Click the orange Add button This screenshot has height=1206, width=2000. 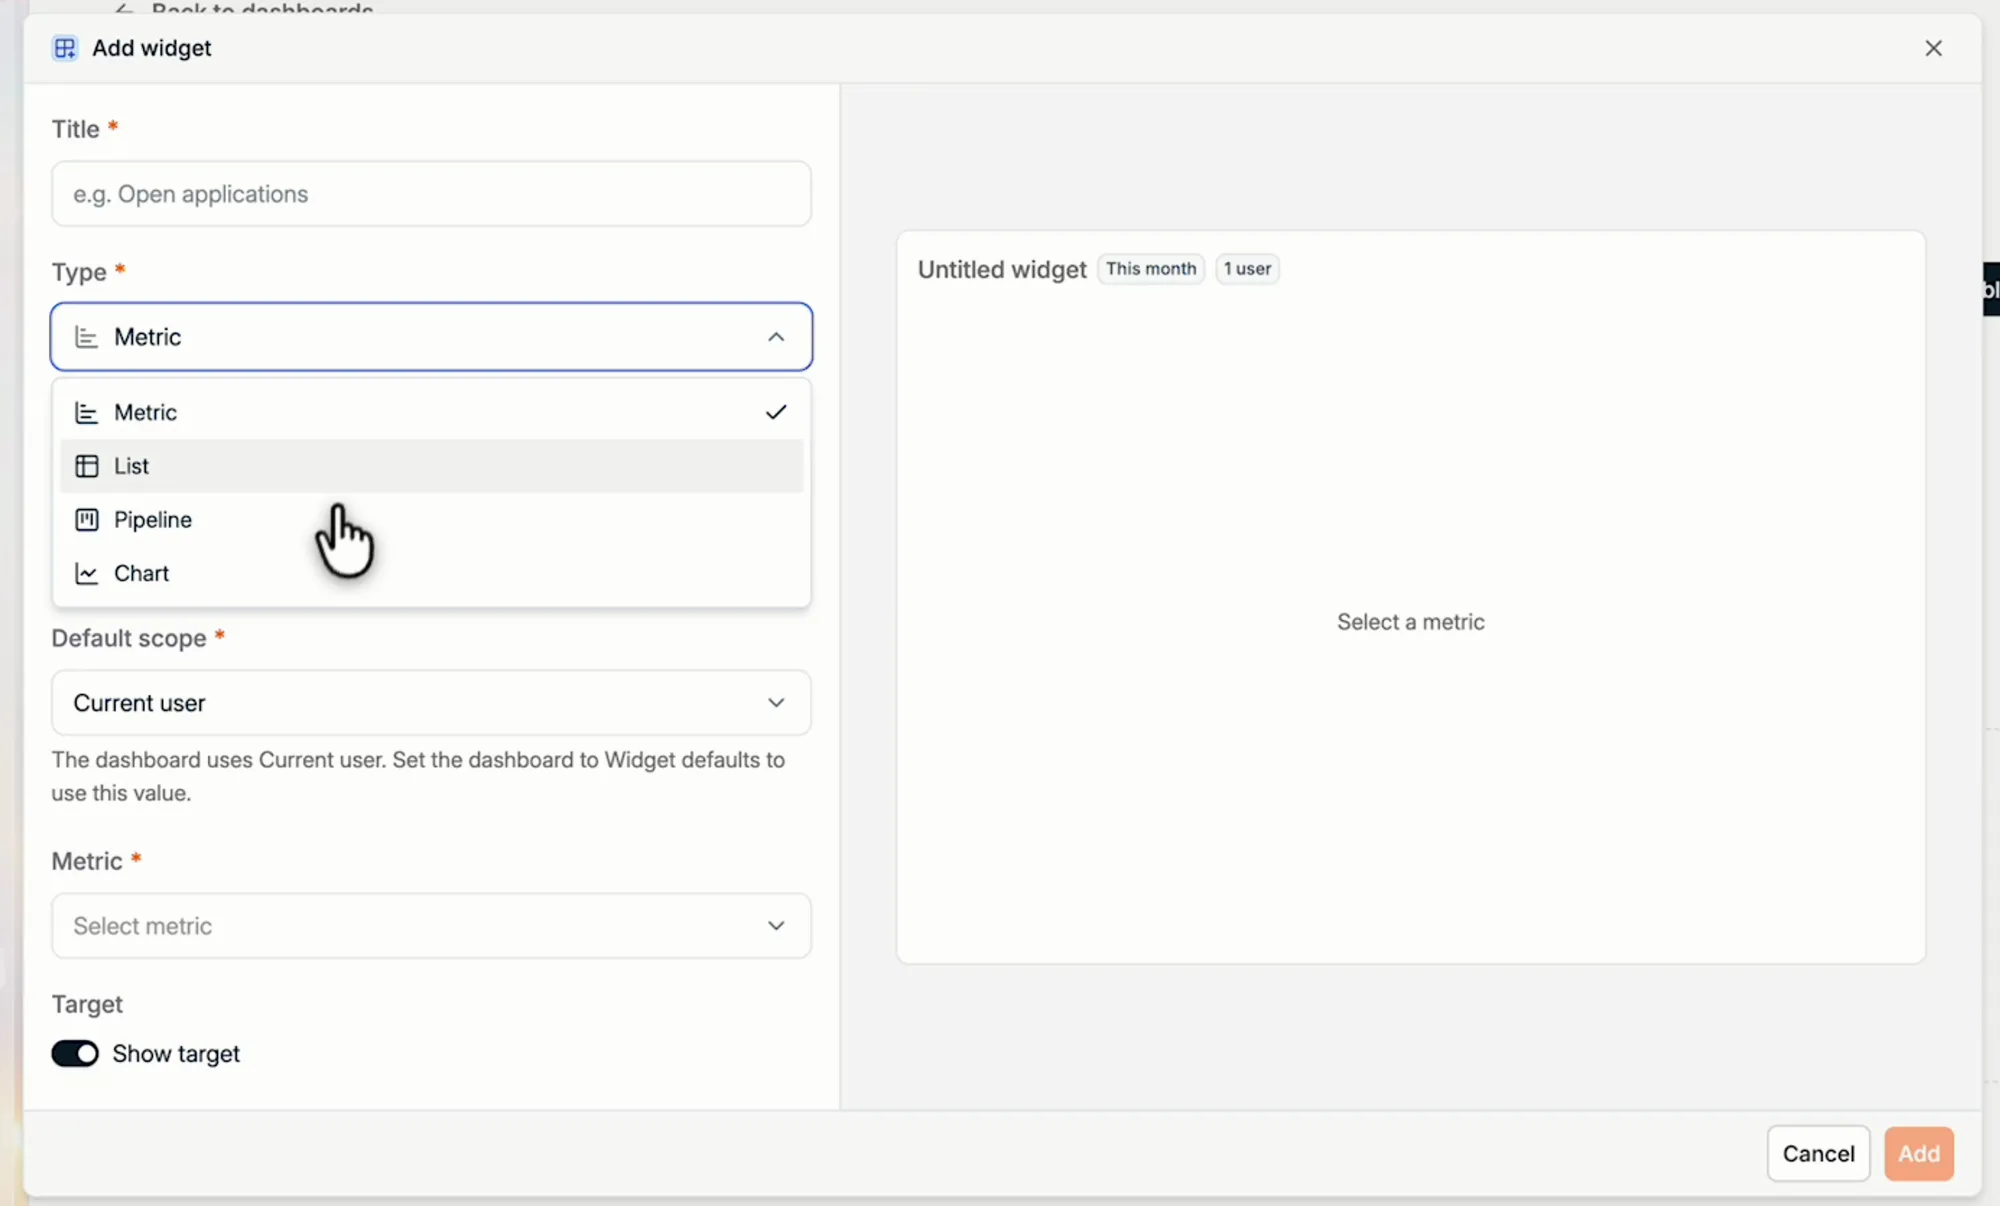1919,1154
